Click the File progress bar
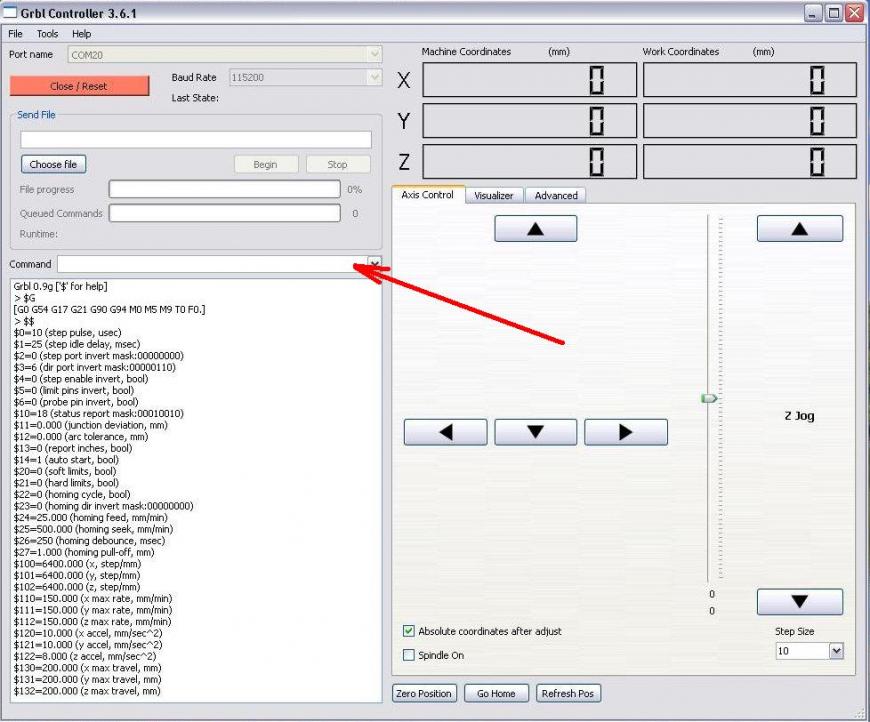 (225, 189)
